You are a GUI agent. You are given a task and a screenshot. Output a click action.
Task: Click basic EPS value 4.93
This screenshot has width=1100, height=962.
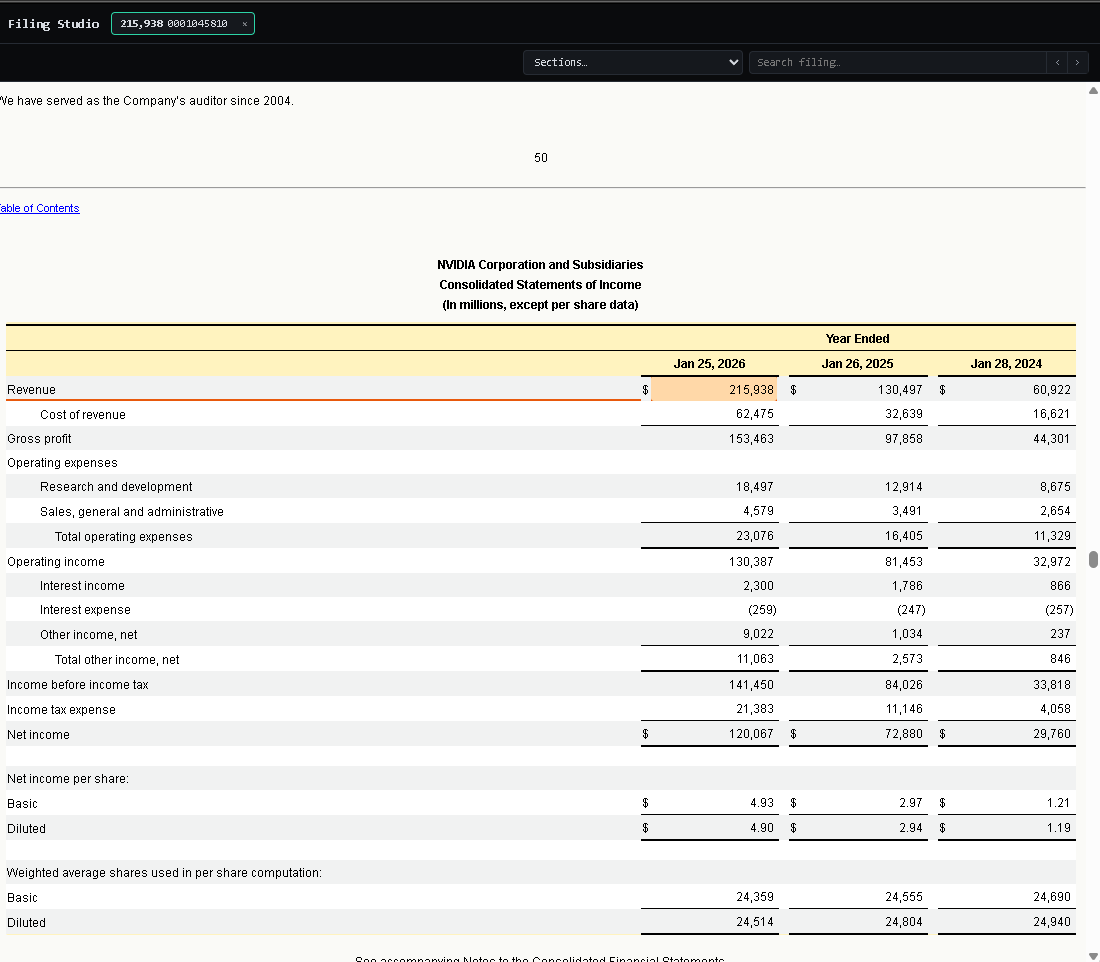pos(761,803)
